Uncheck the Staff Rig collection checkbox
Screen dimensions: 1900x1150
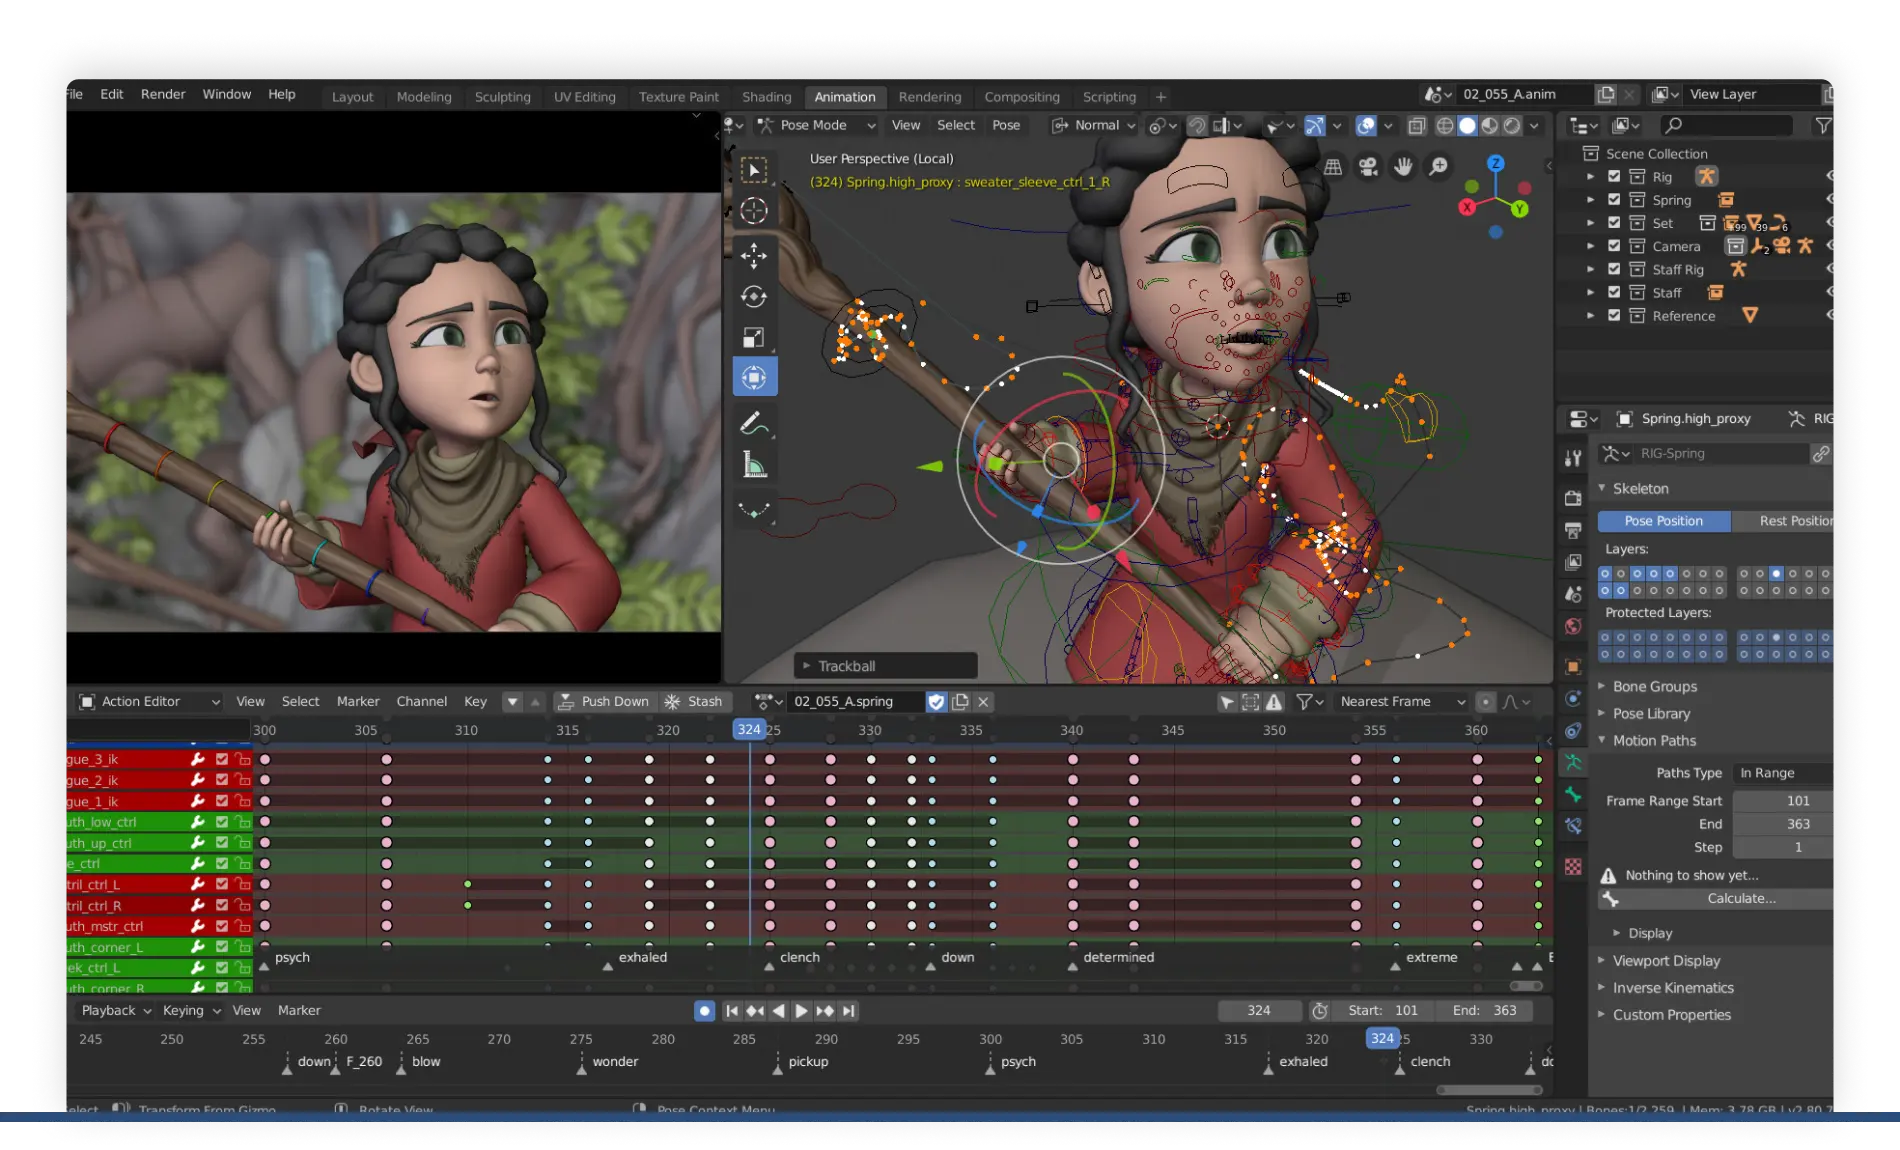pos(1613,269)
